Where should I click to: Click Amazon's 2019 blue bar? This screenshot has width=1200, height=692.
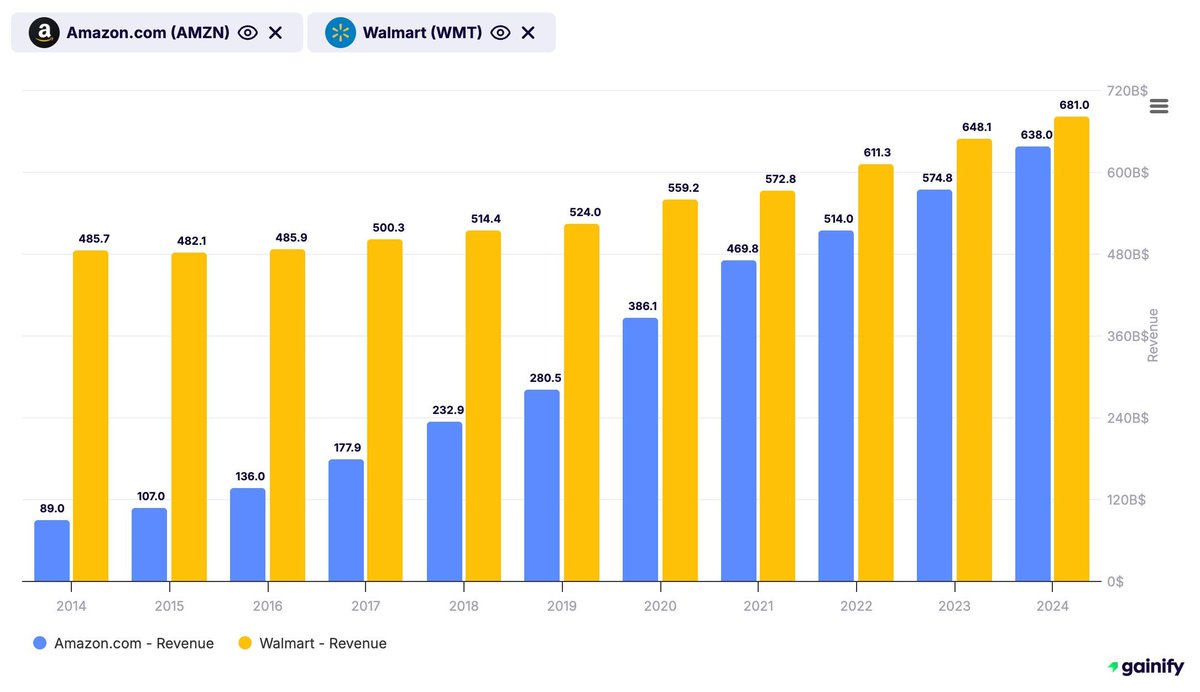tap(542, 485)
